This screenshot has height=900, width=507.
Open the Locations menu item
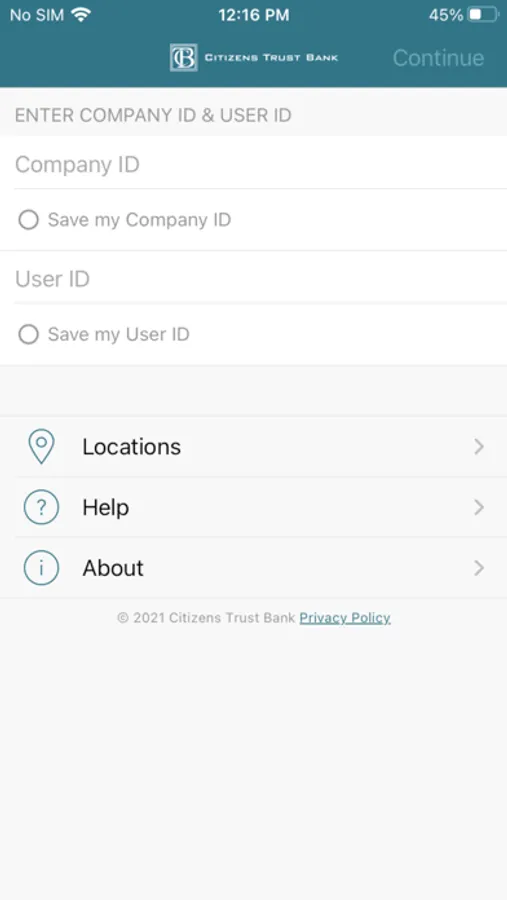(x=253, y=447)
